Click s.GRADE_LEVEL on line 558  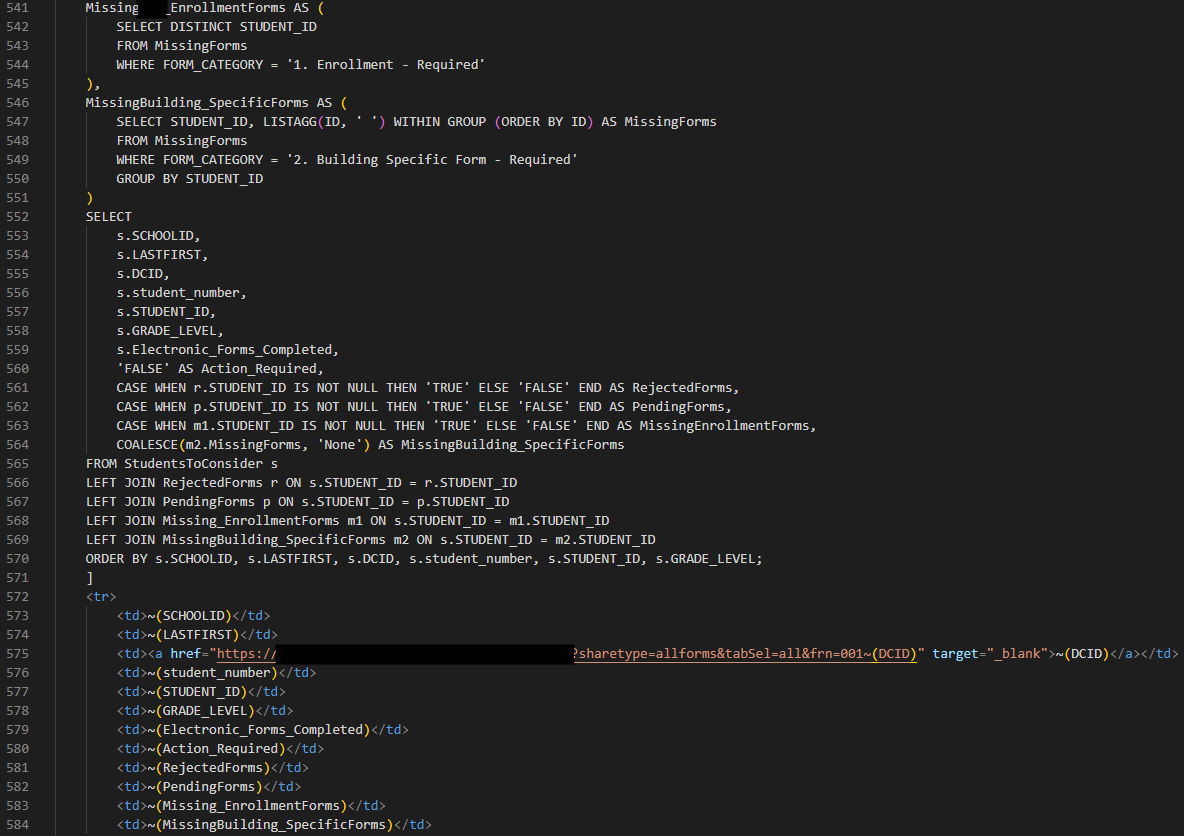169,330
